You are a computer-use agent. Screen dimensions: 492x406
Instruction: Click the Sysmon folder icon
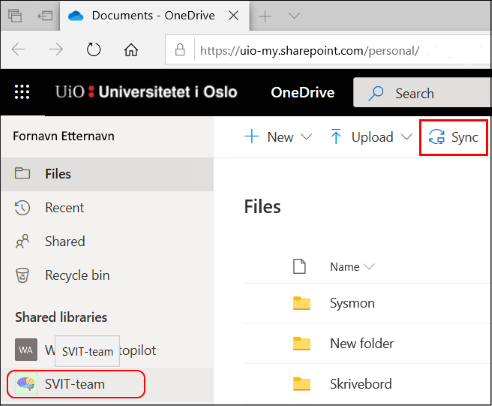[x=301, y=303]
